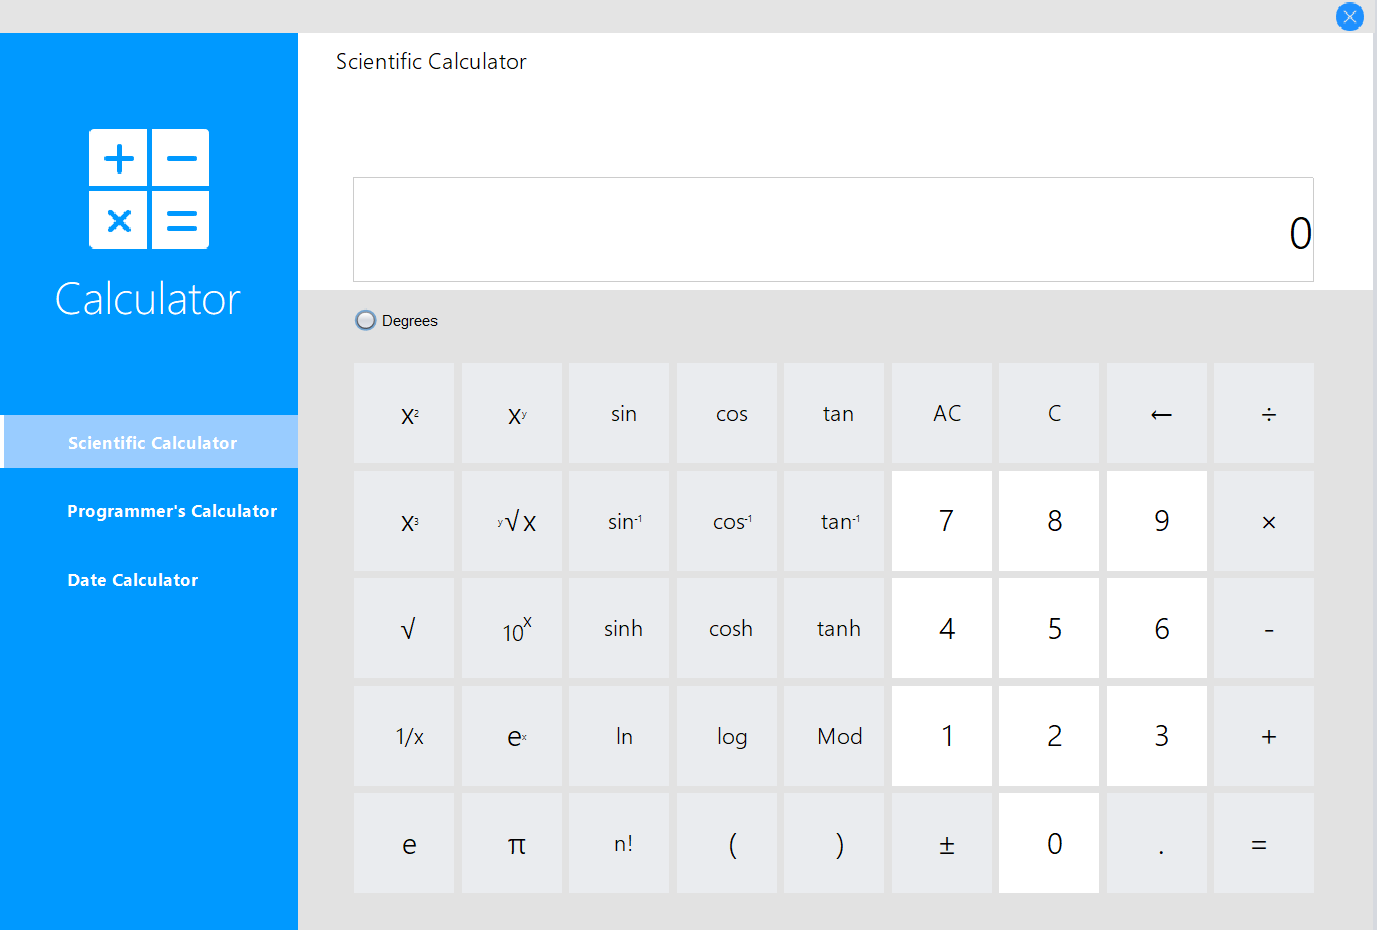The width and height of the screenshot is (1377, 930).
Task: Click the inverse sine button
Action: [x=619, y=521]
